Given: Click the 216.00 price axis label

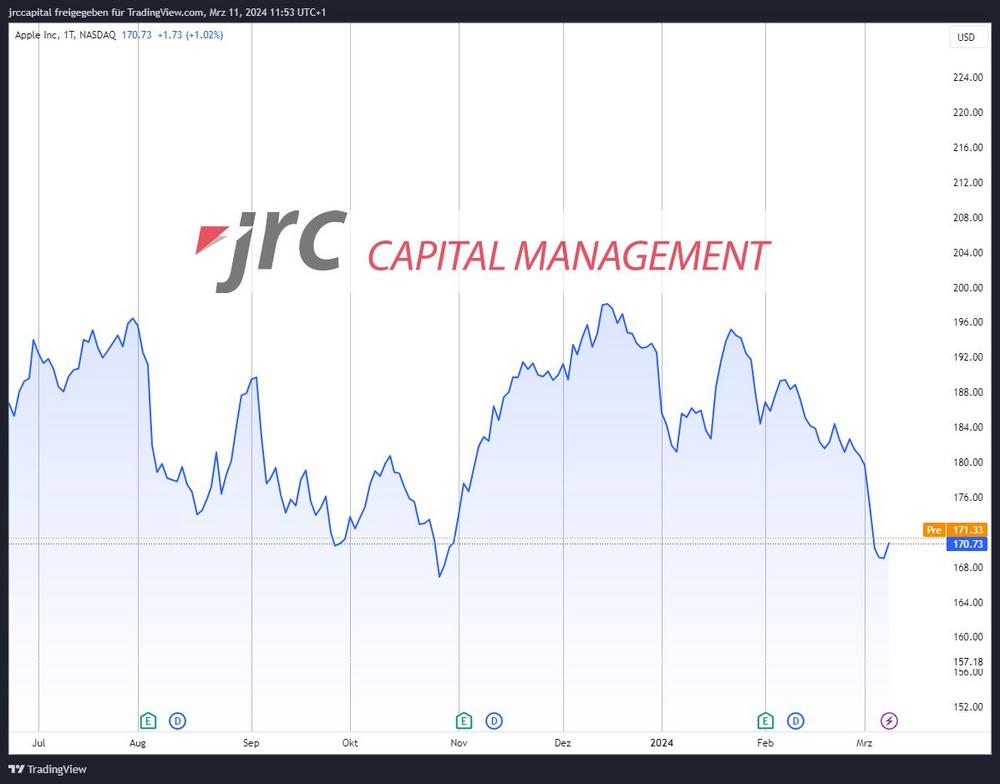Looking at the screenshot, I should [967, 147].
